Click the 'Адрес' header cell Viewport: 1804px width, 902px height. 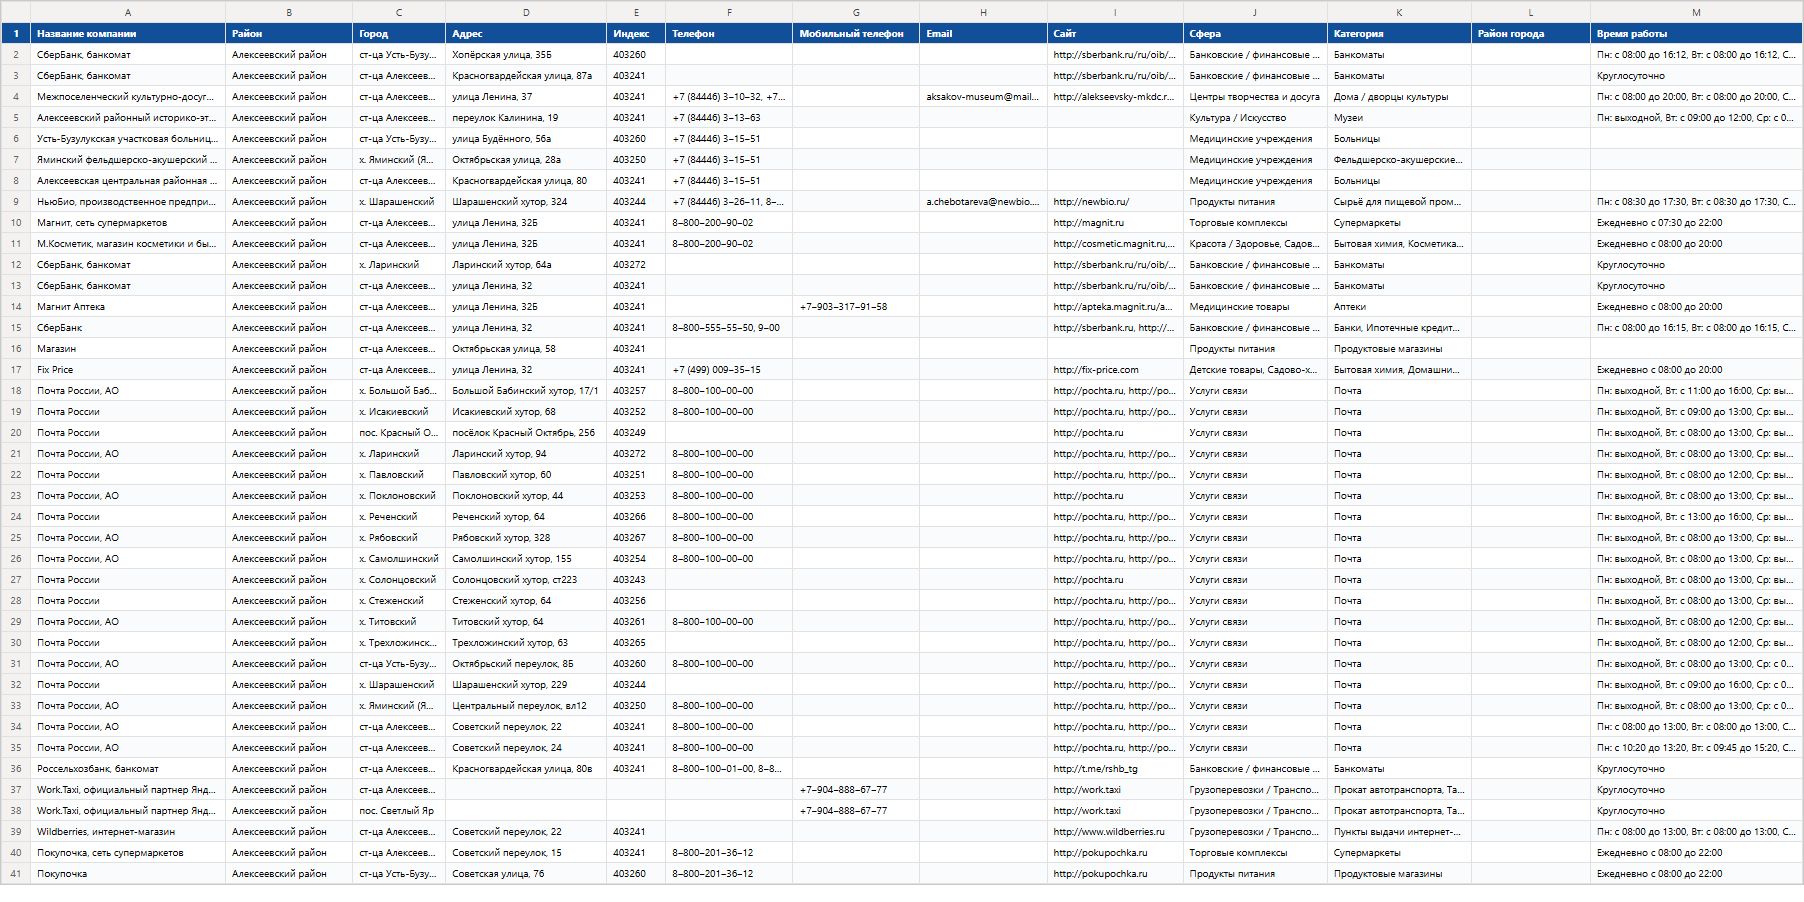point(526,34)
